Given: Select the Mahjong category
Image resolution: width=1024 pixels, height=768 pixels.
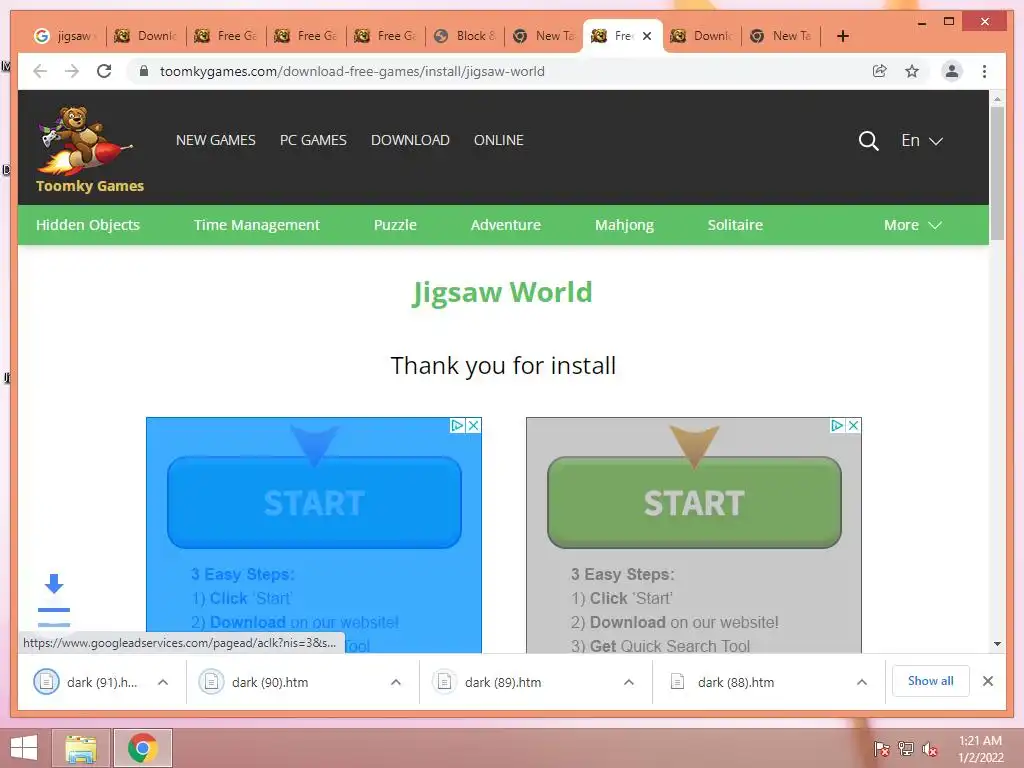Looking at the screenshot, I should [624, 225].
